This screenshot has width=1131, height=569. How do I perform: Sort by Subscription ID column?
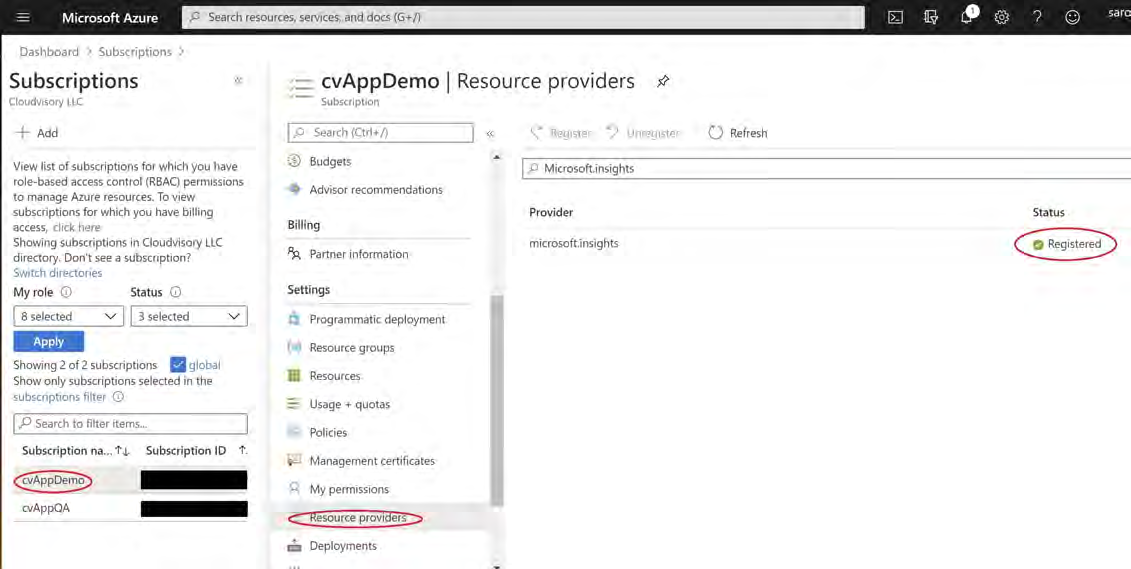point(196,451)
